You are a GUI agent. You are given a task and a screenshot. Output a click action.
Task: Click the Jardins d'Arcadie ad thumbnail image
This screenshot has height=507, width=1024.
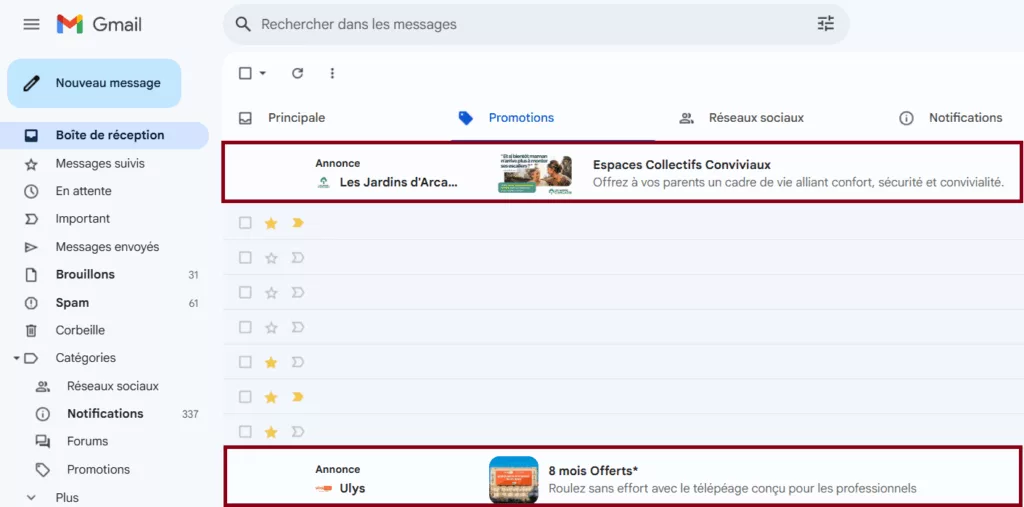tap(534, 174)
